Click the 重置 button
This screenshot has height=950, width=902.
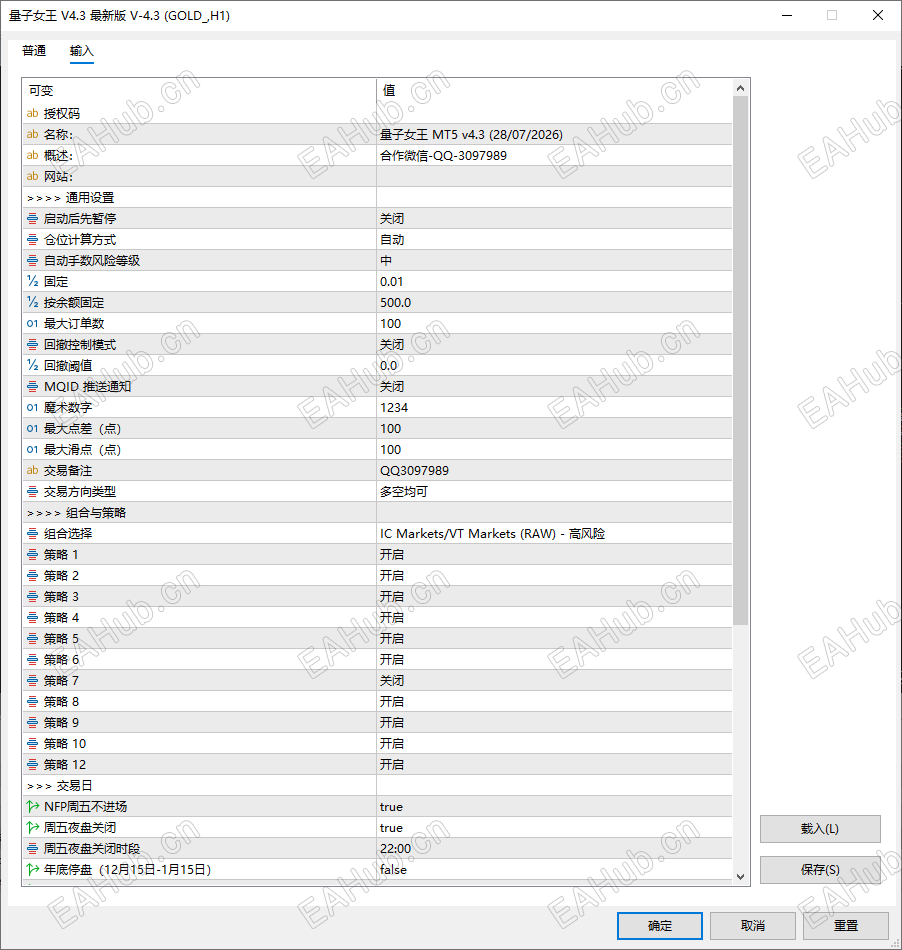[846, 926]
